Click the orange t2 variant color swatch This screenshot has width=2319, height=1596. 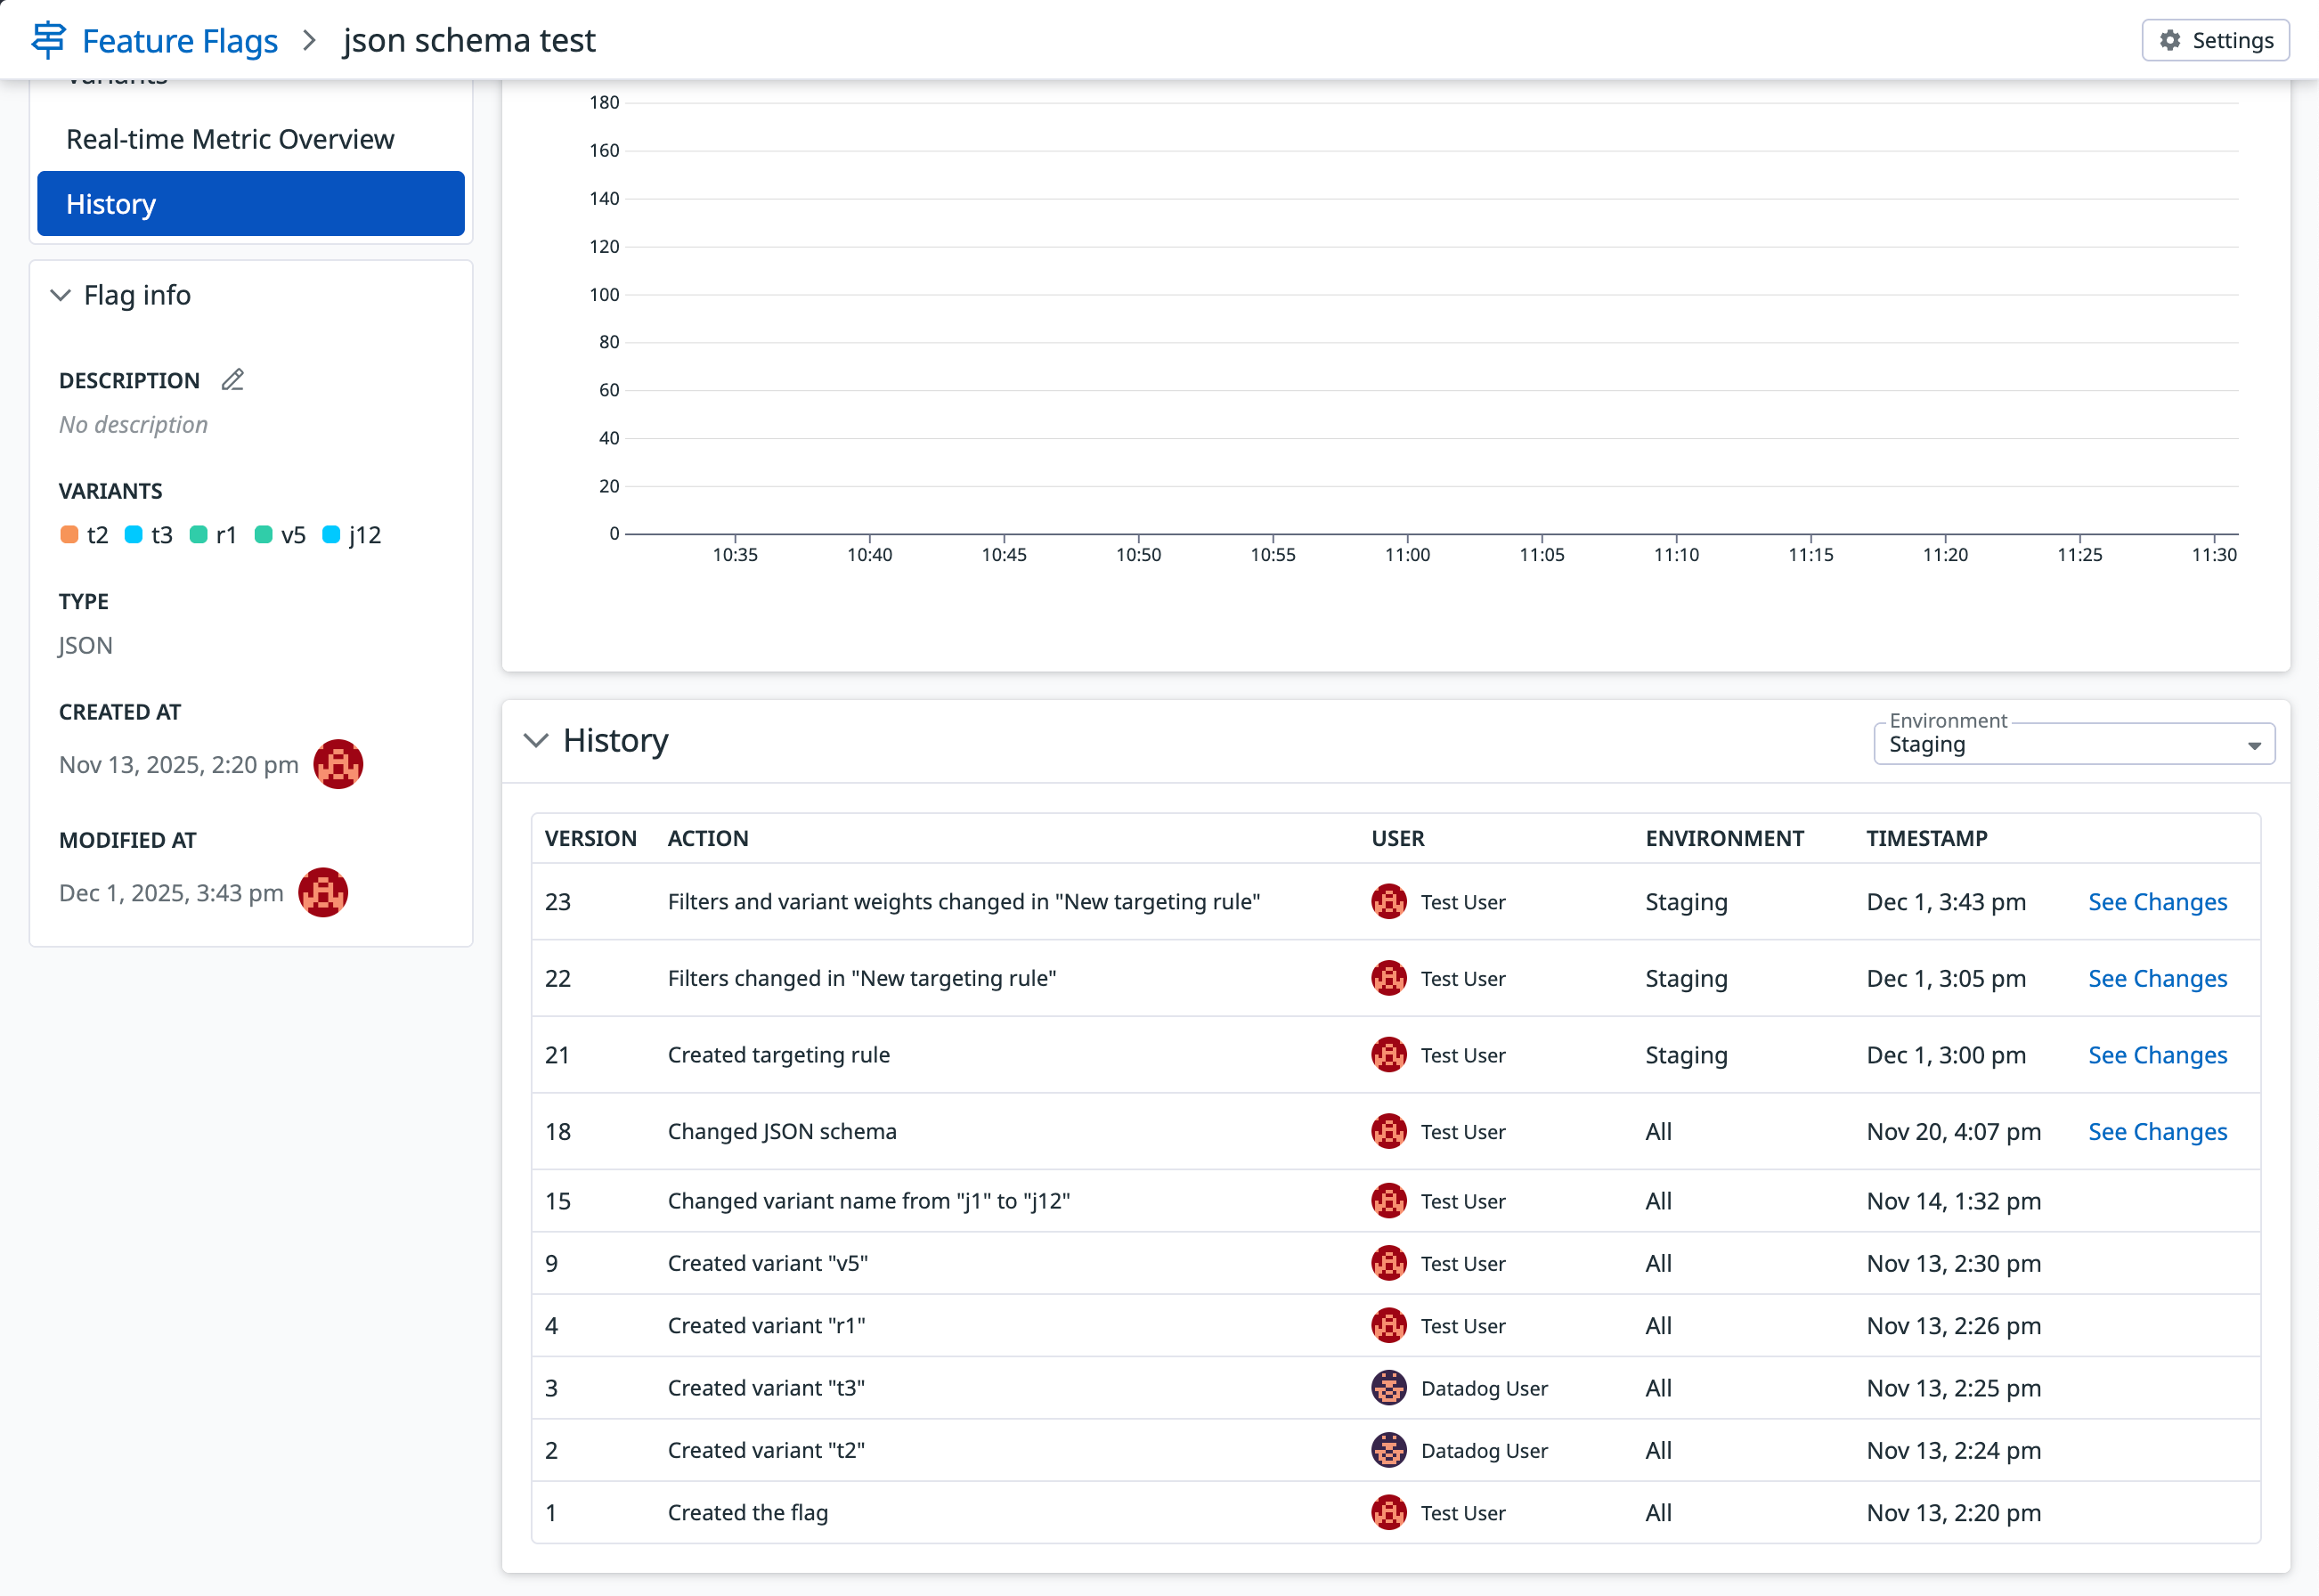[x=69, y=535]
